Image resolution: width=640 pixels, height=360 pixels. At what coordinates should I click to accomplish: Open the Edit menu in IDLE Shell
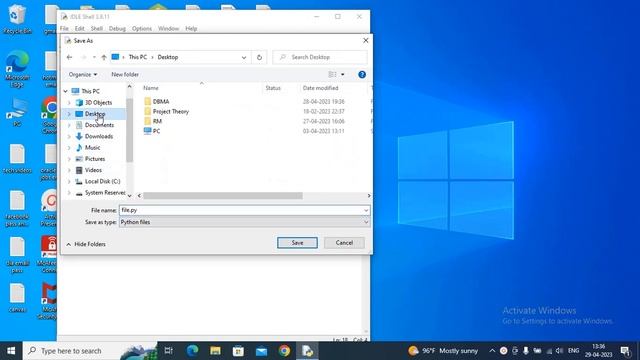80,29
